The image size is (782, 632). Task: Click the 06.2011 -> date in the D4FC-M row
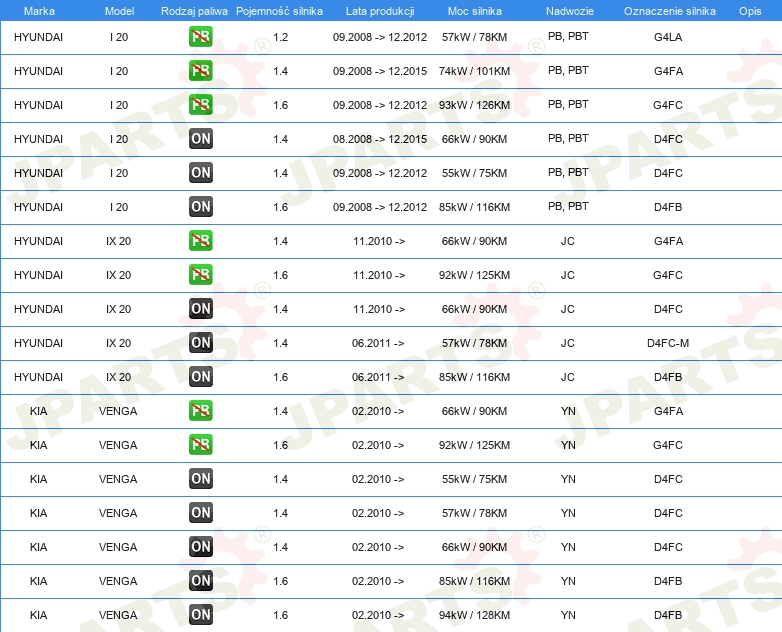[x=378, y=343]
